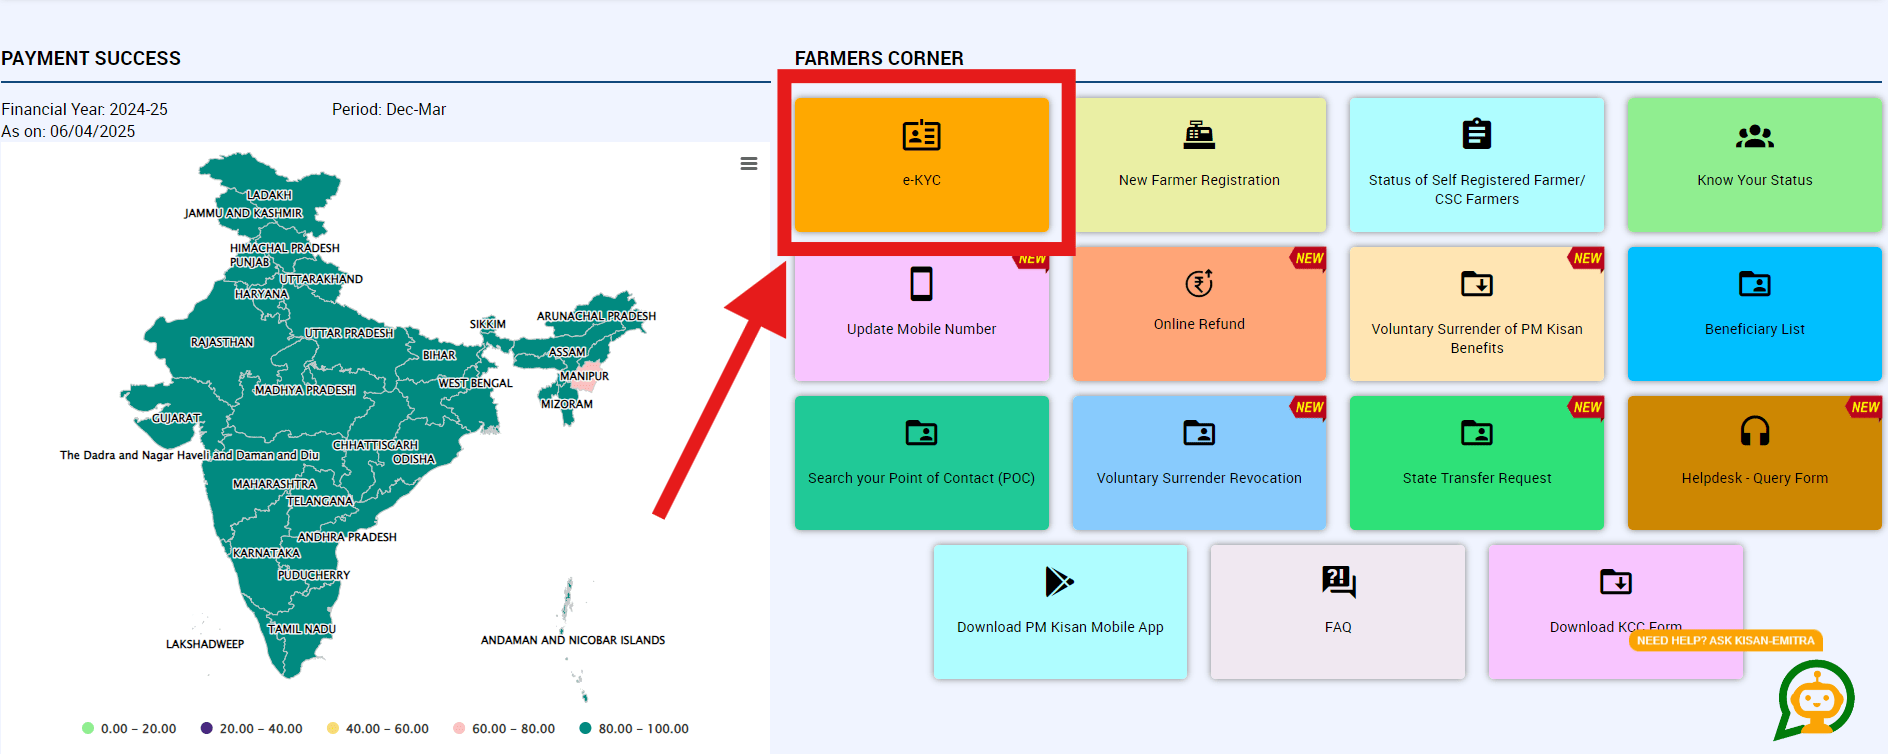Click the Online Refund rupee icon
Screen dimensions: 1888x754
click(x=1199, y=283)
